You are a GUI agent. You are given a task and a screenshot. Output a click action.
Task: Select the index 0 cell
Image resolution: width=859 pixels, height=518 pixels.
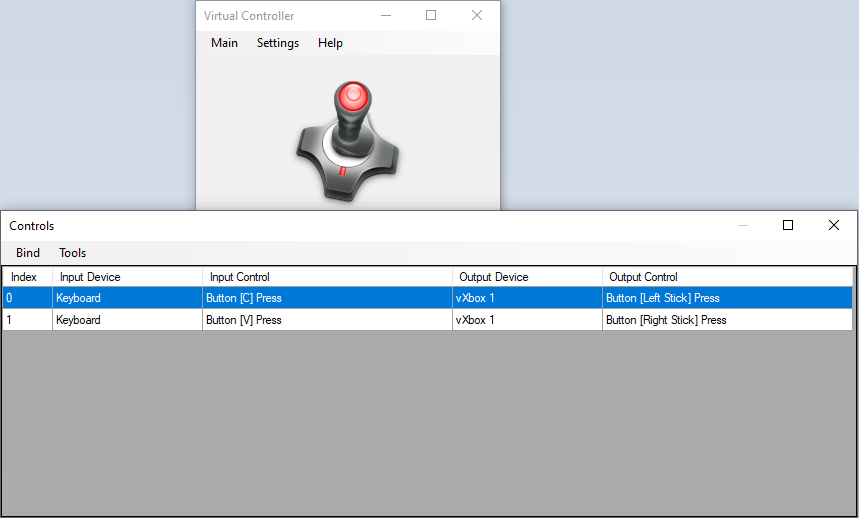pos(27,298)
